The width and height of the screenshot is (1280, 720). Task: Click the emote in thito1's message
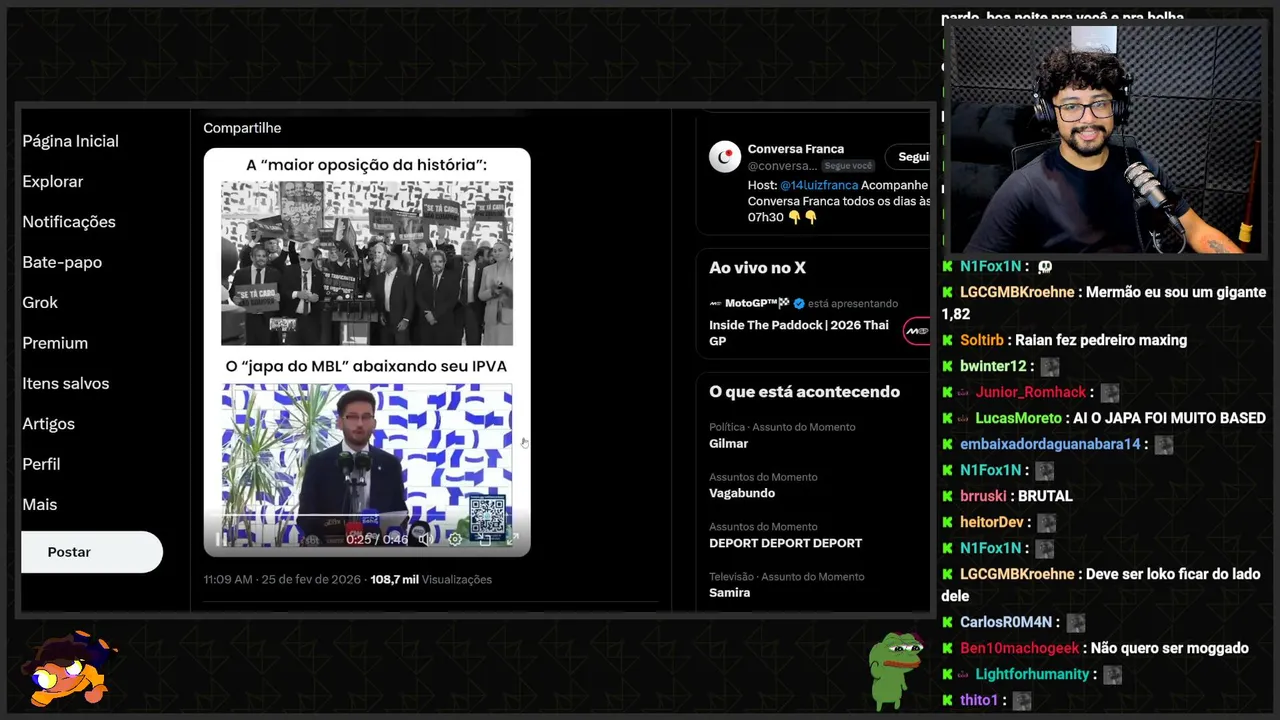[1021, 701]
